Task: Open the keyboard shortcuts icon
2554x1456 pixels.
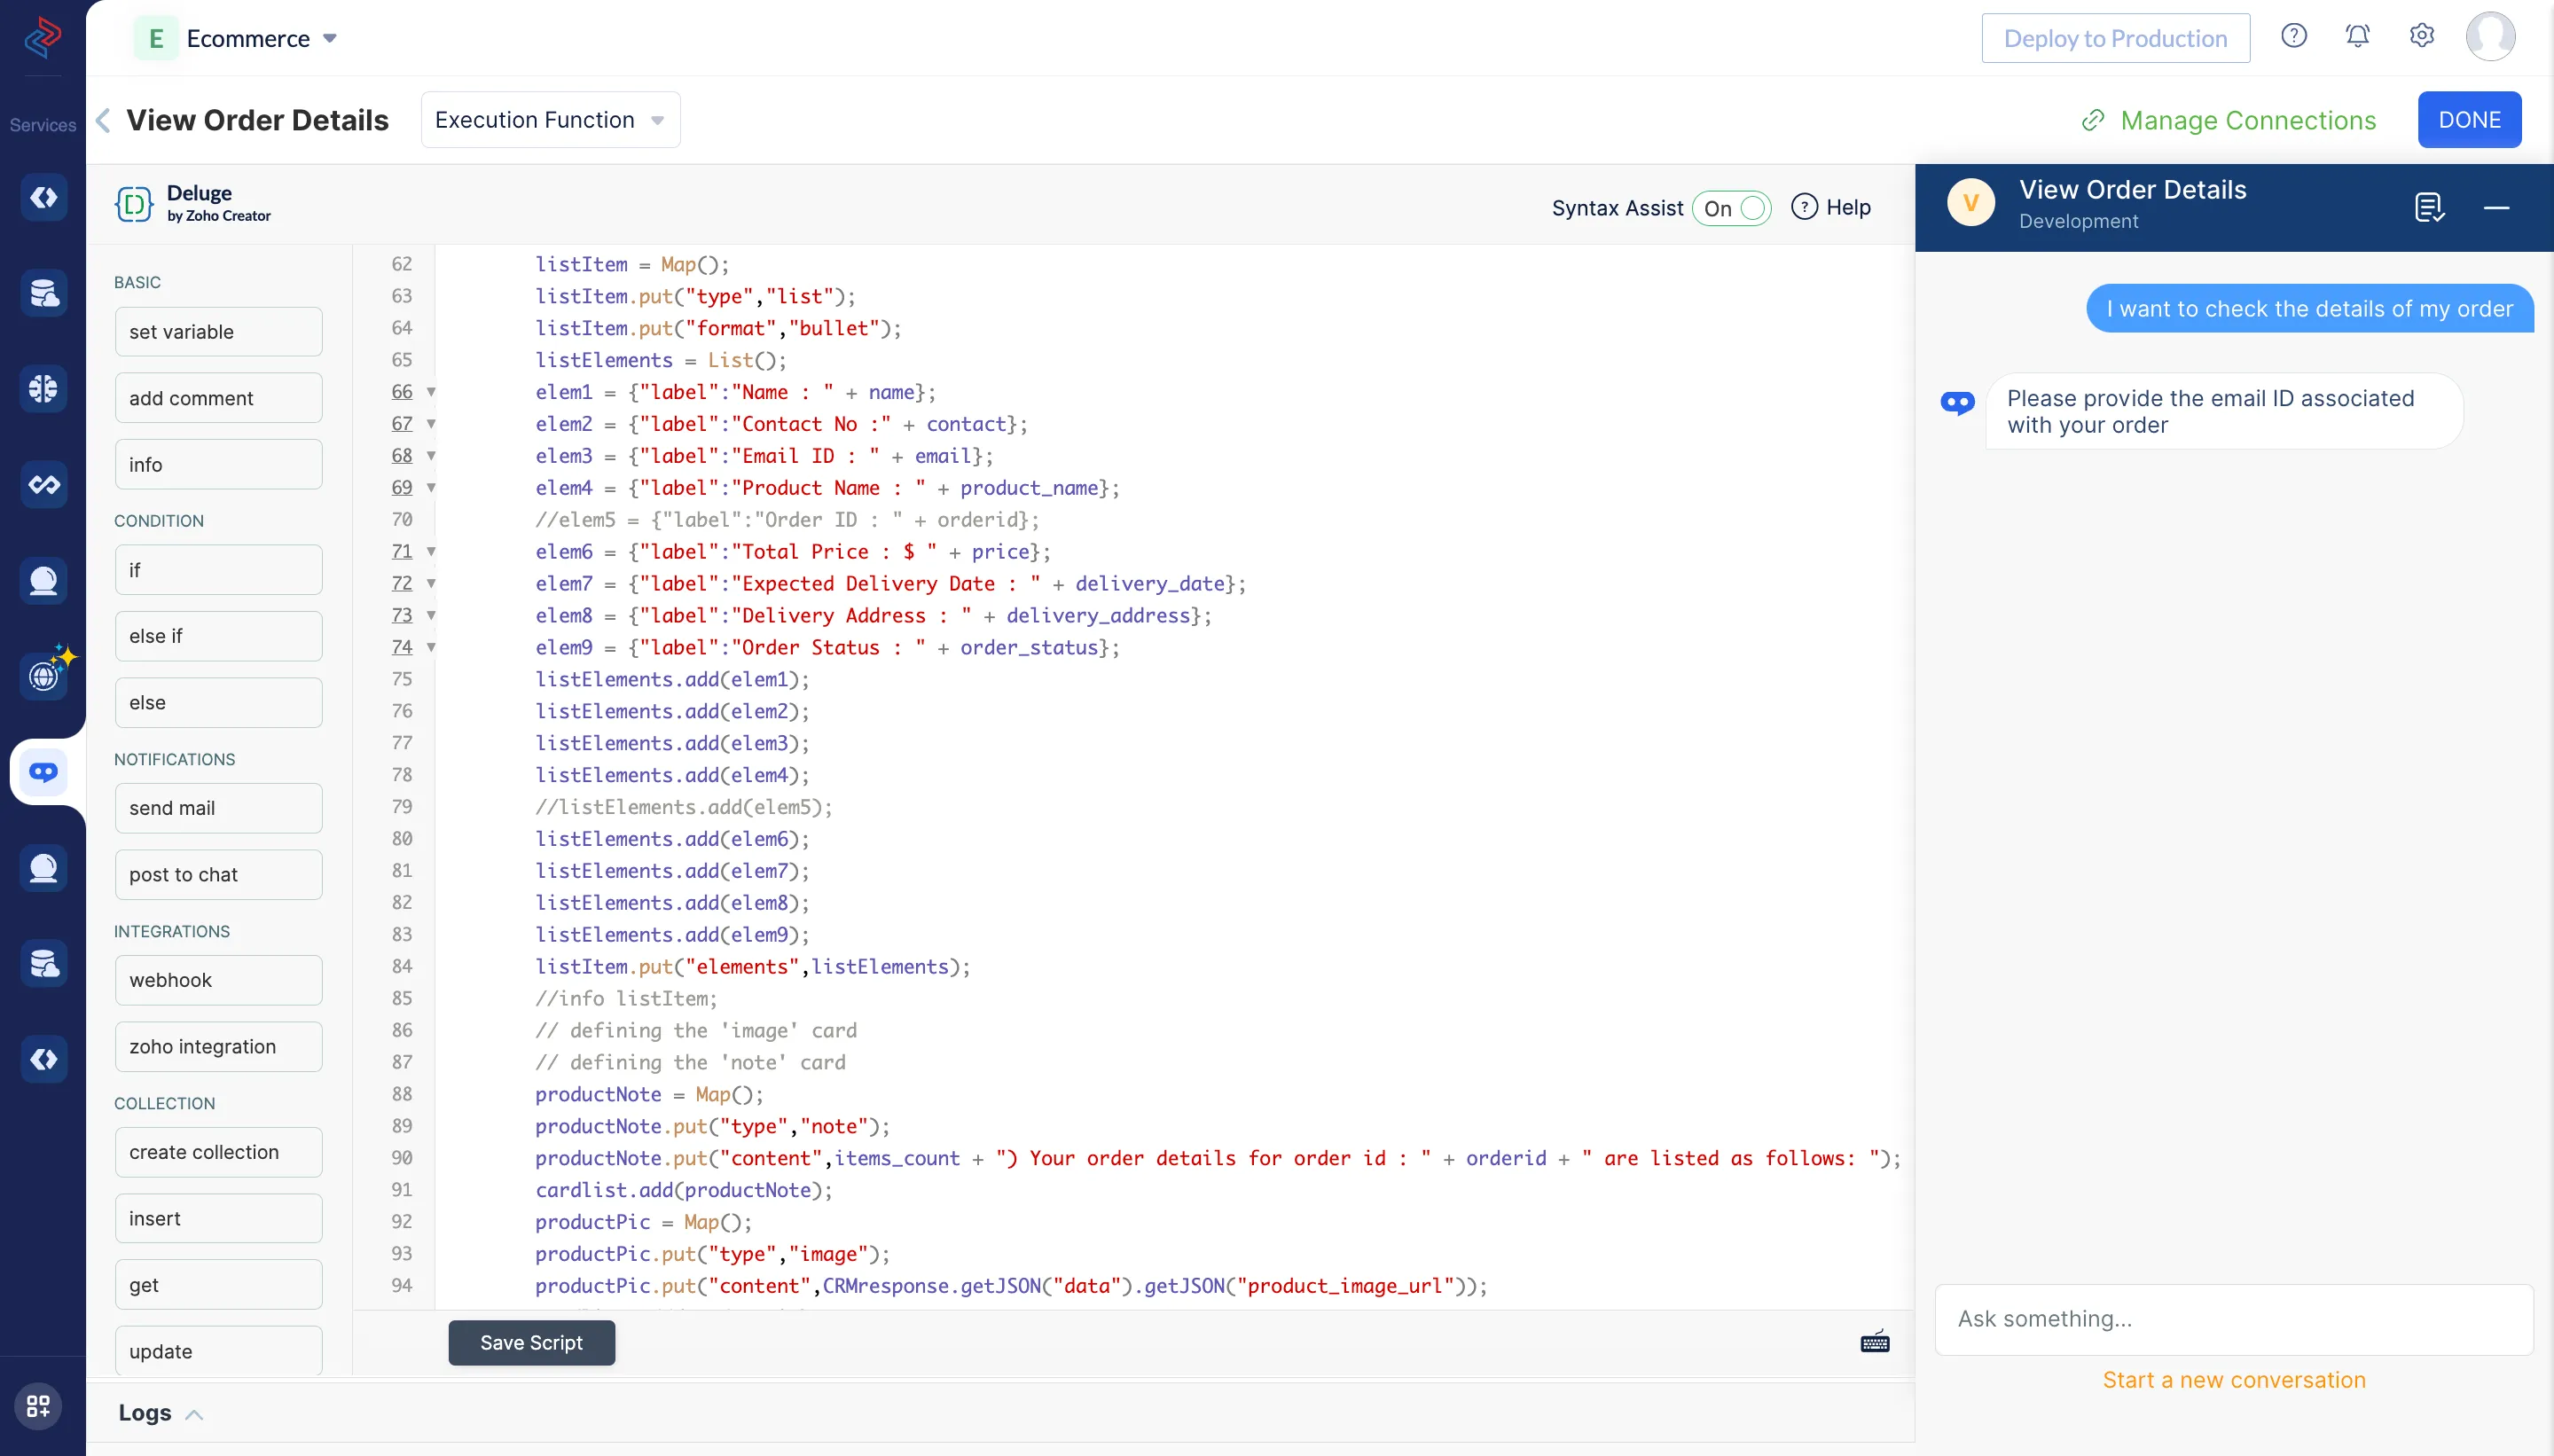Action: click(x=1874, y=1342)
